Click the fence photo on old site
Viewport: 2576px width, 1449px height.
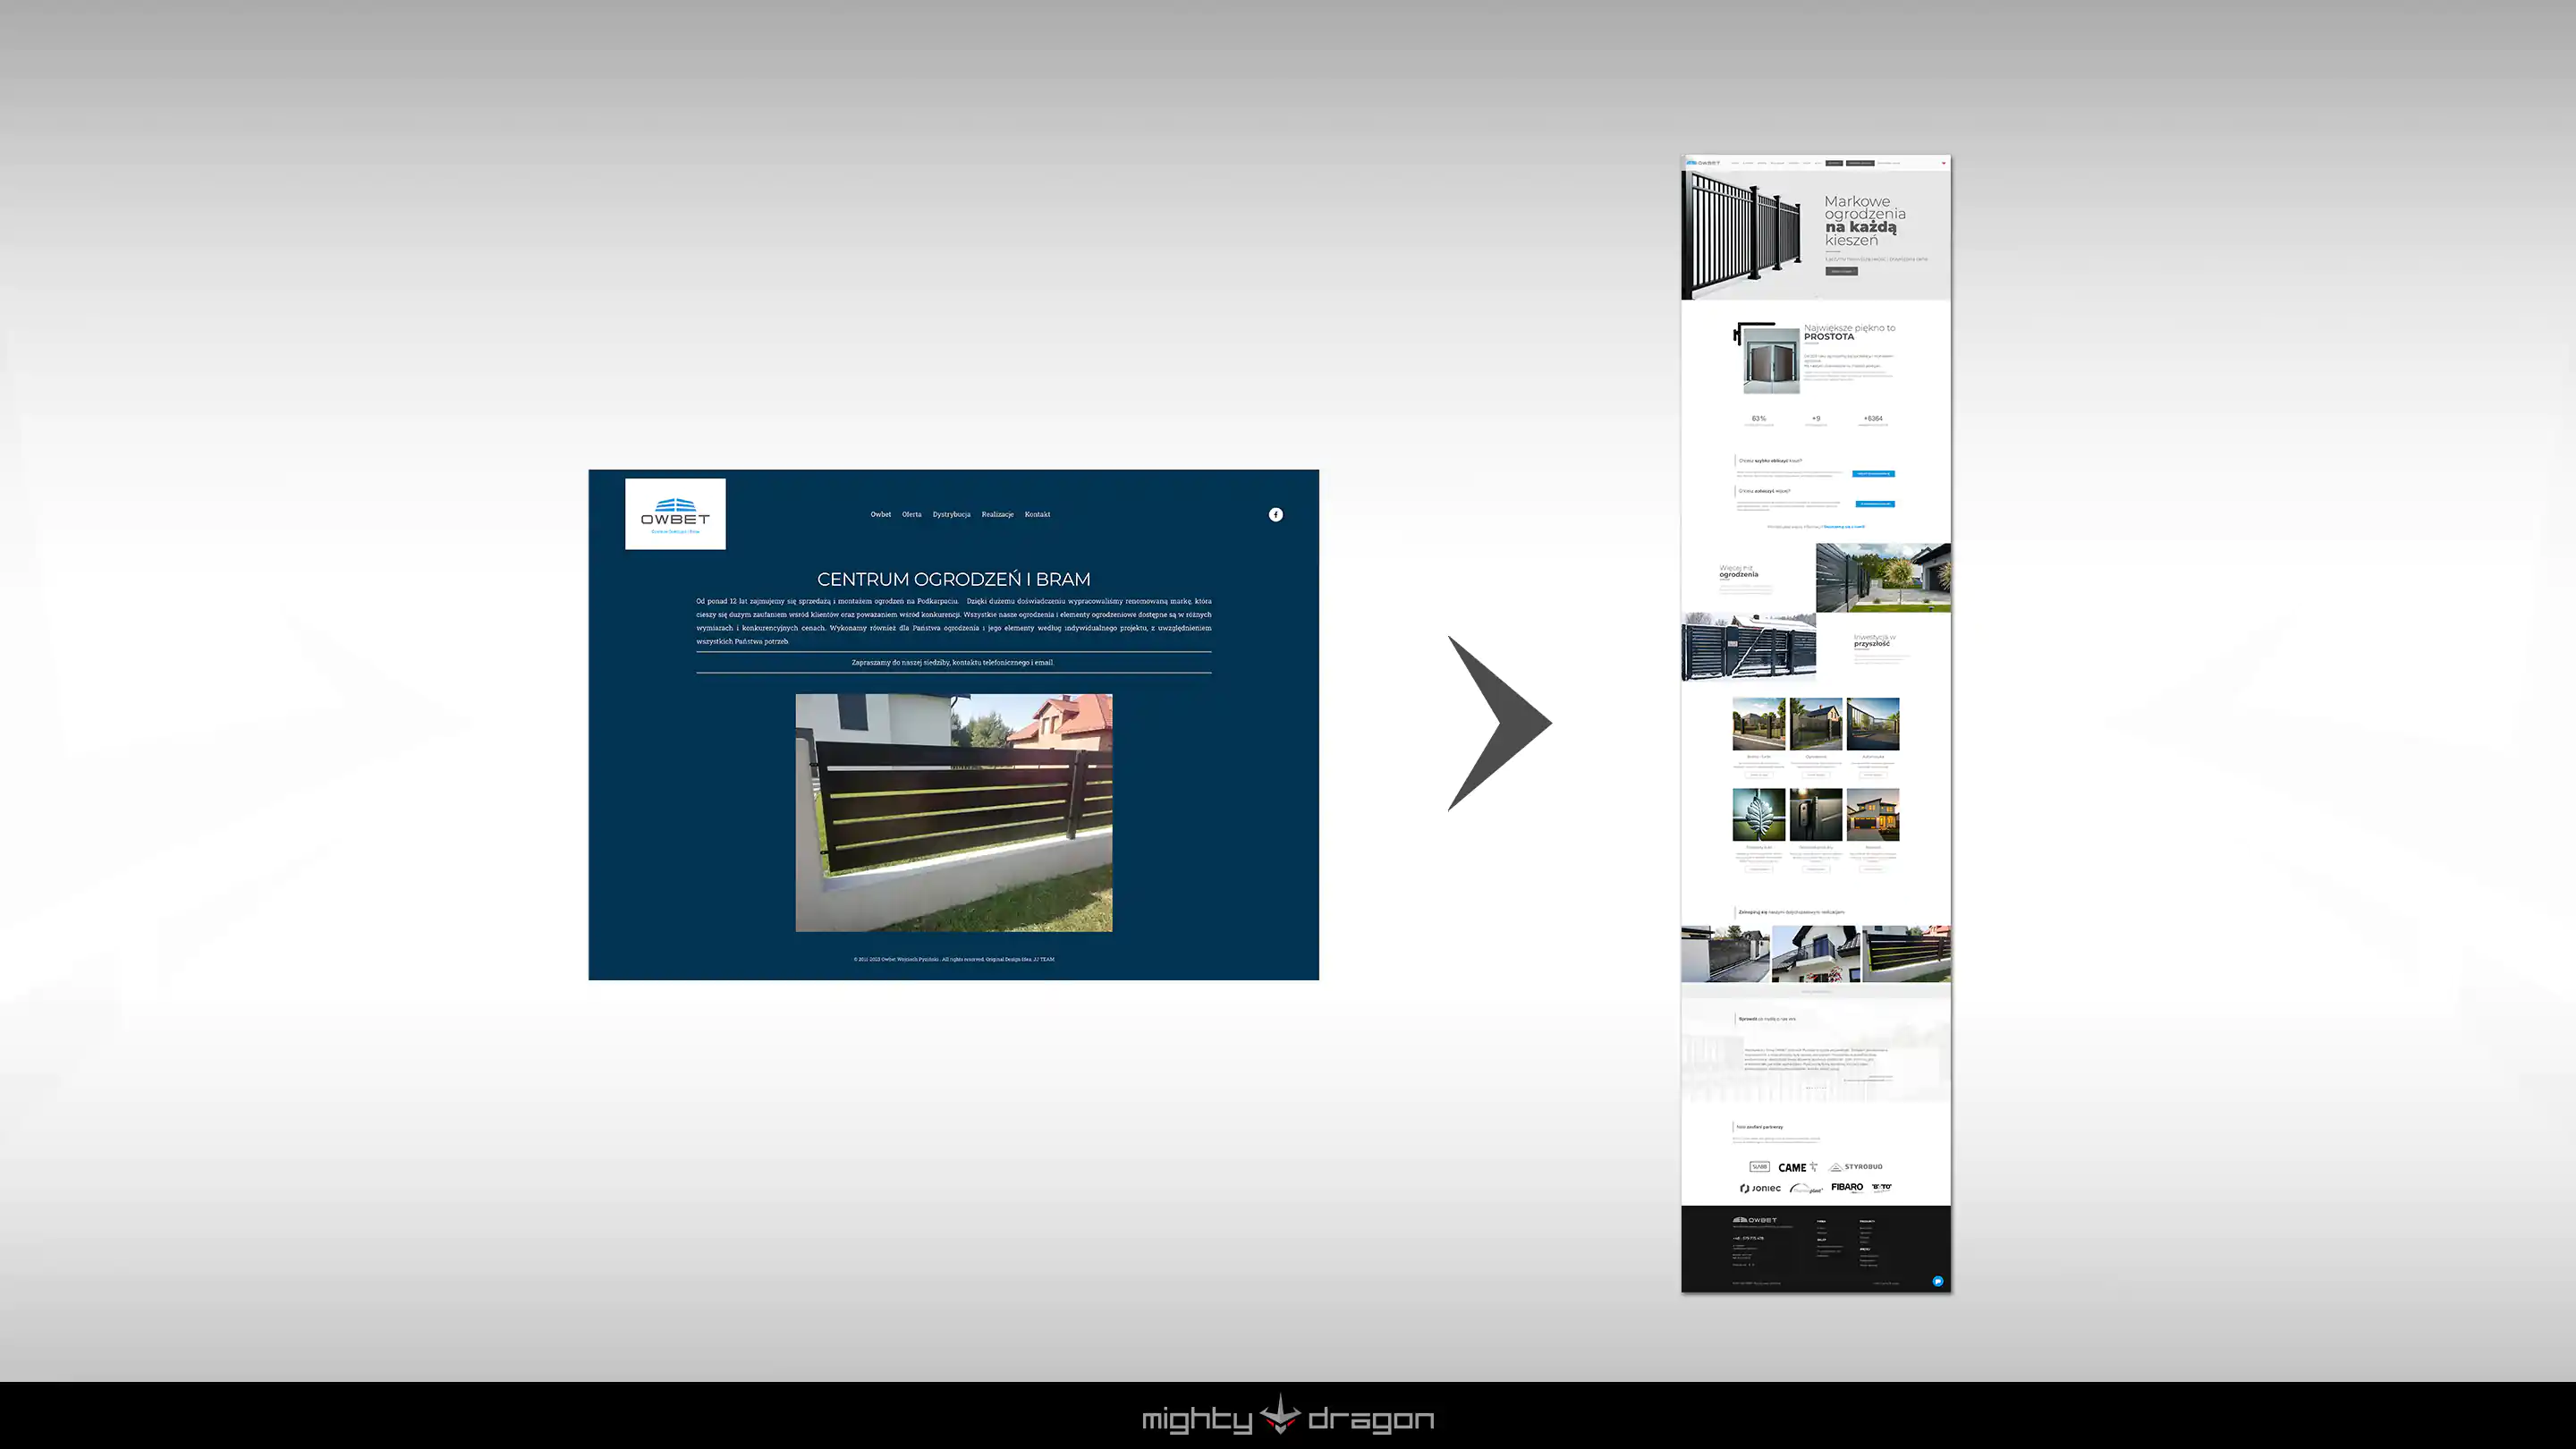(953, 812)
